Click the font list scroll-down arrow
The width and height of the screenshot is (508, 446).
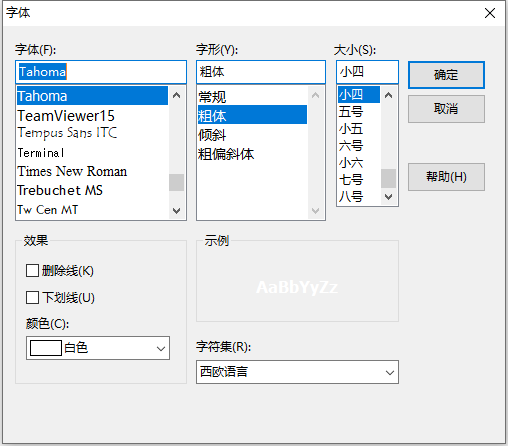[177, 210]
